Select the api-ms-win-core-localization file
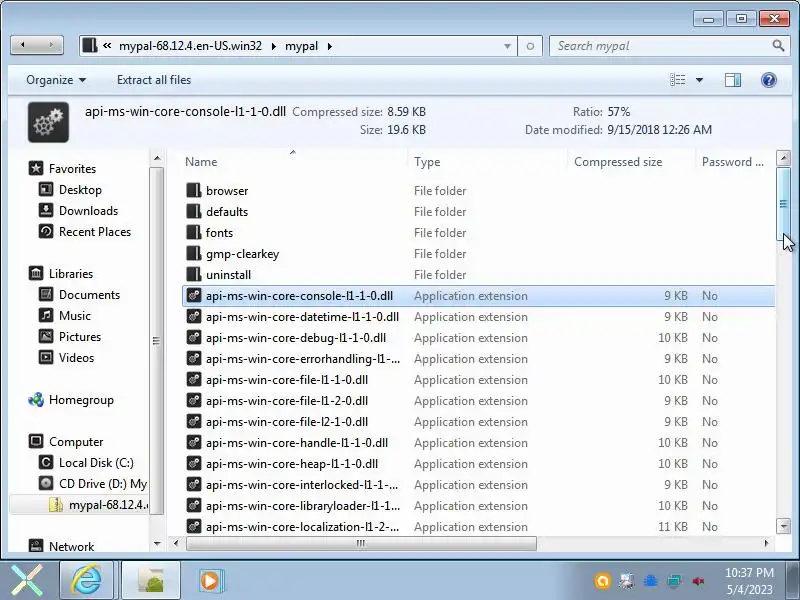 [x=303, y=527]
